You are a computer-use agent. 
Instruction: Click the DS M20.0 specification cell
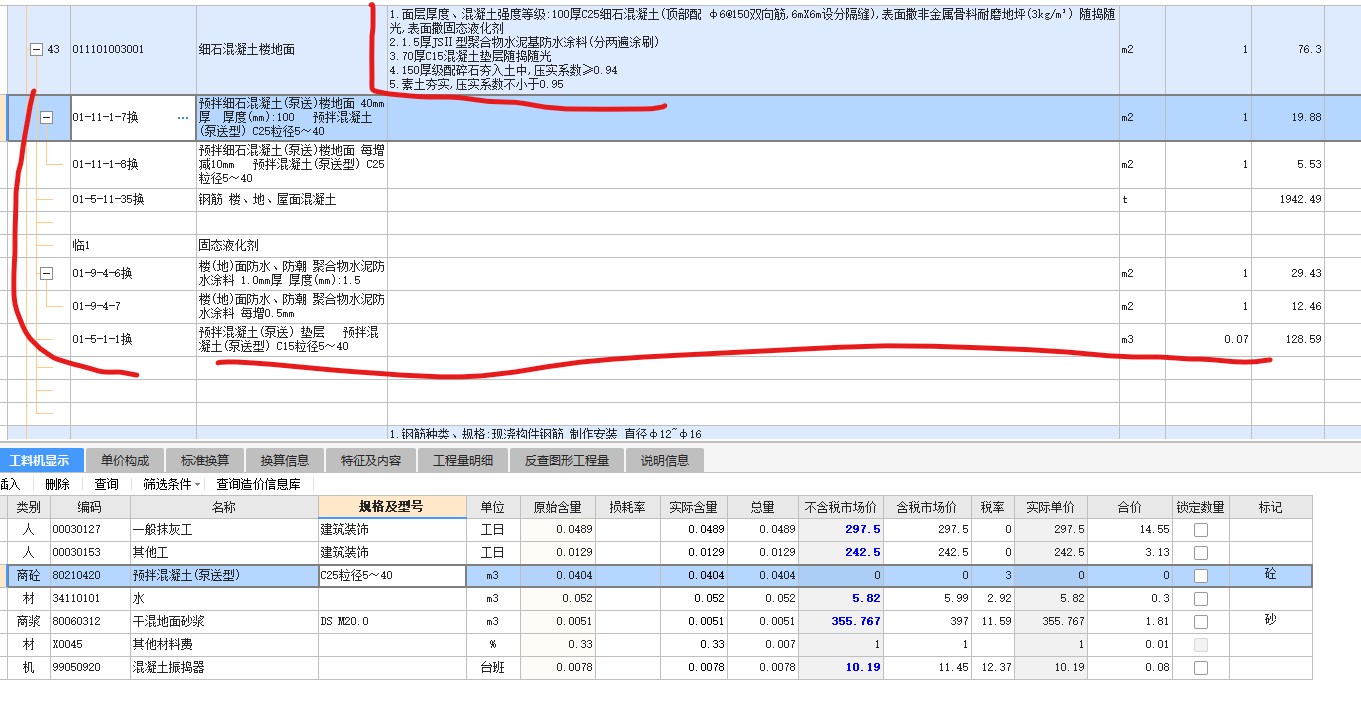tap(392, 622)
